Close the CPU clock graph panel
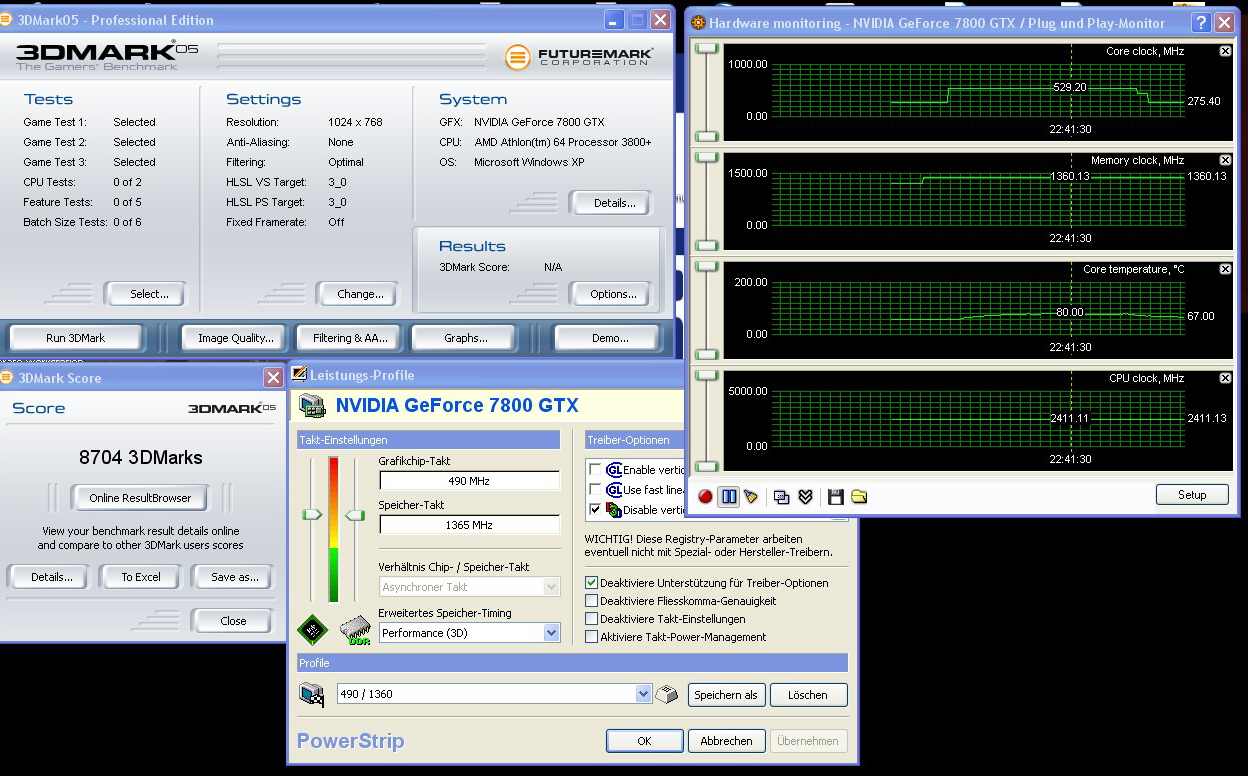This screenshot has width=1248, height=776. click(x=1225, y=378)
